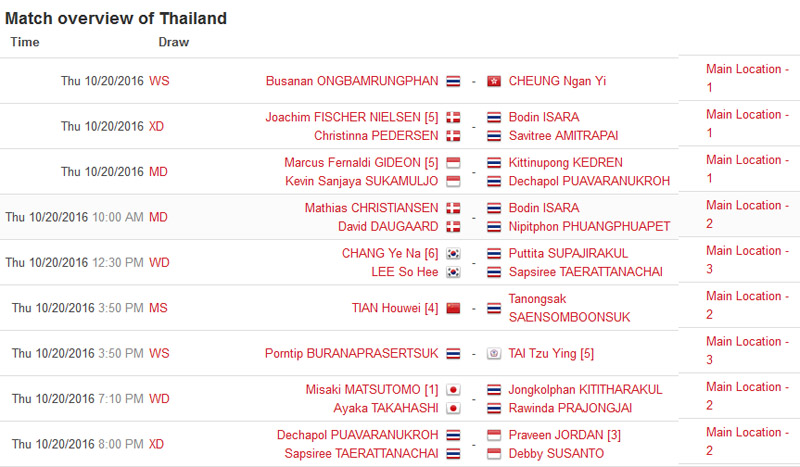Click Denmark flag next to David DAUGAARD
This screenshot has width=800, height=467.
tap(453, 227)
